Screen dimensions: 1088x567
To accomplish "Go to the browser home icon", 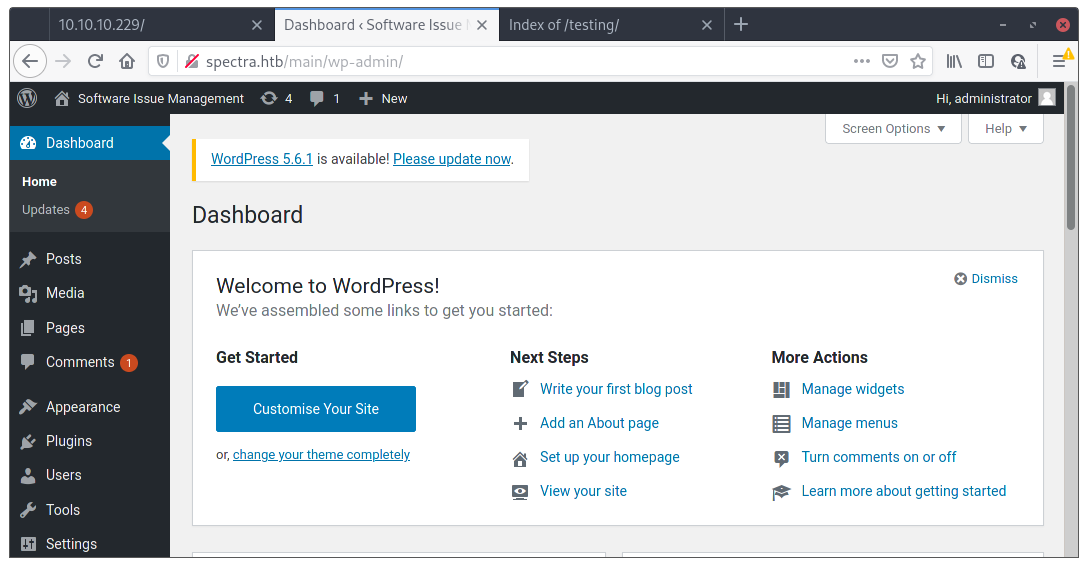I will coord(127,61).
